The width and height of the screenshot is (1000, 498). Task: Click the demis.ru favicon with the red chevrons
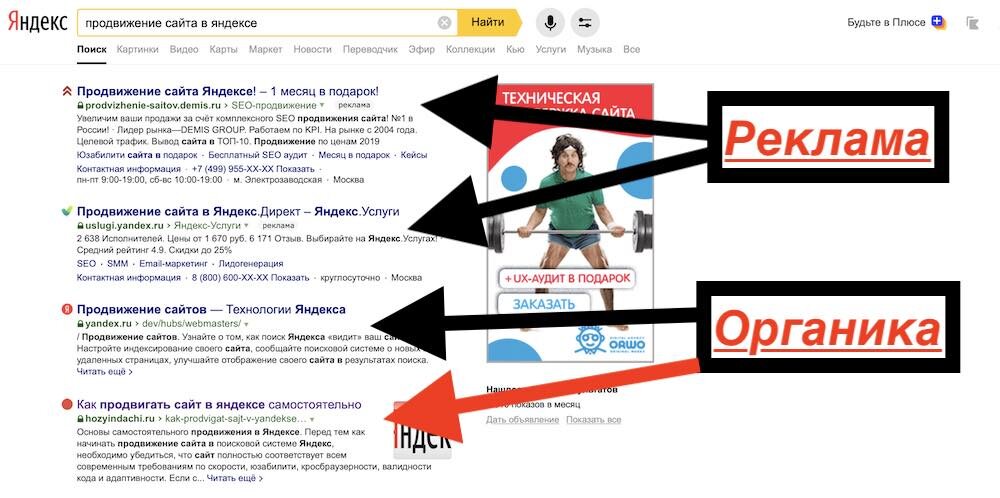point(67,91)
